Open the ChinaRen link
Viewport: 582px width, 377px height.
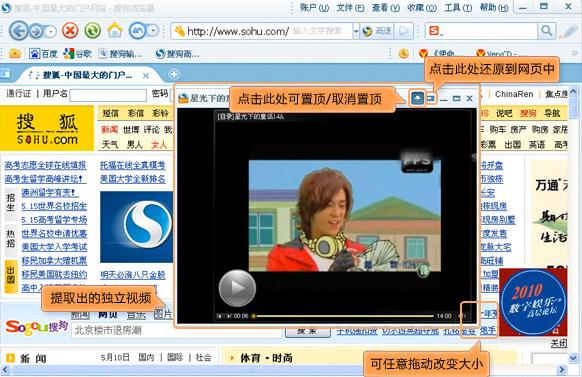(x=514, y=94)
